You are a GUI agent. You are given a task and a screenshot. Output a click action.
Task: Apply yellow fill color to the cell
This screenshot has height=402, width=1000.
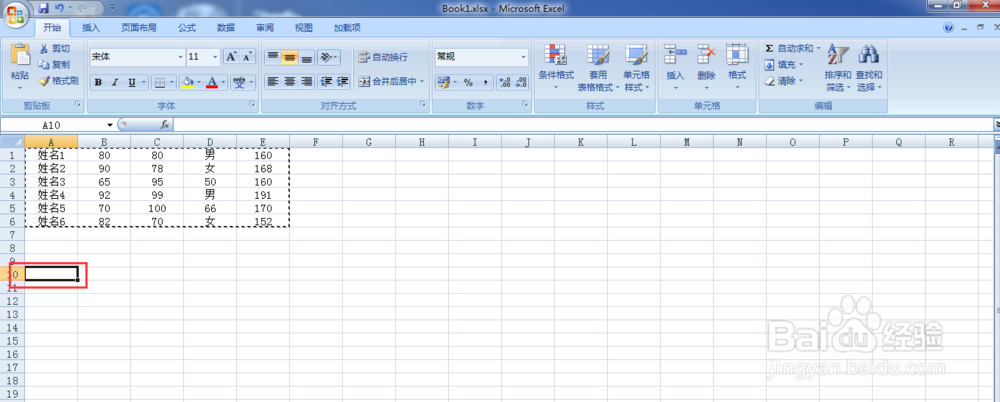tap(188, 82)
